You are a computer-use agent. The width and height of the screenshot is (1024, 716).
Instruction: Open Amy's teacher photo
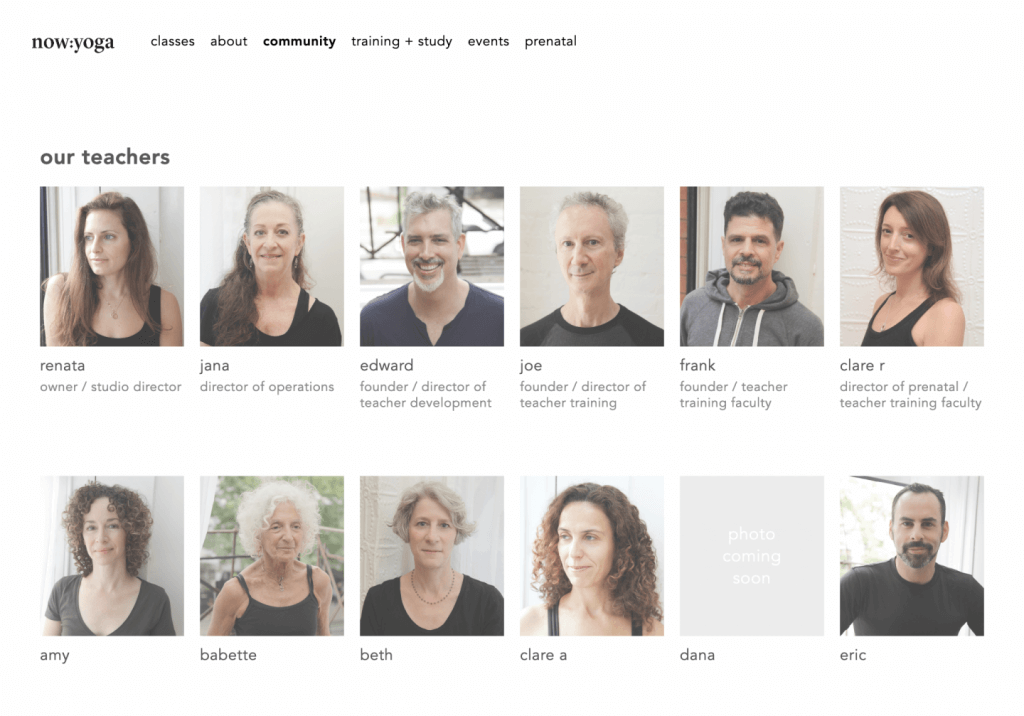112,556
